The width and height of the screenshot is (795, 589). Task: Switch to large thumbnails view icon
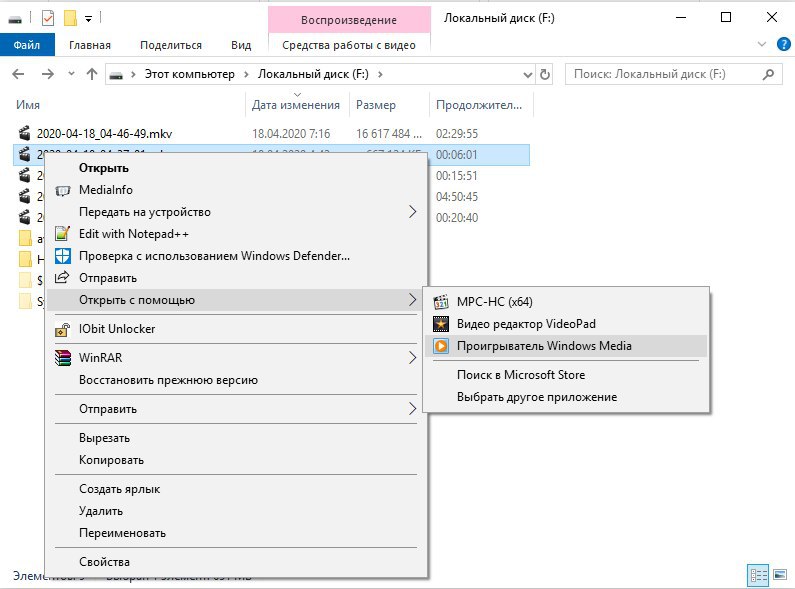780,575
